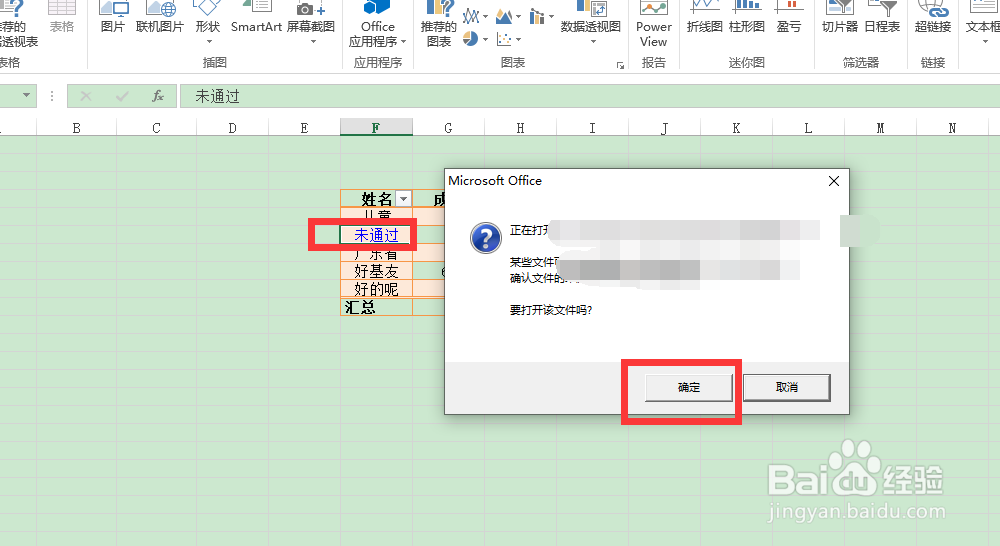
Task: Select column D header
Action: [x=232, y=128]
